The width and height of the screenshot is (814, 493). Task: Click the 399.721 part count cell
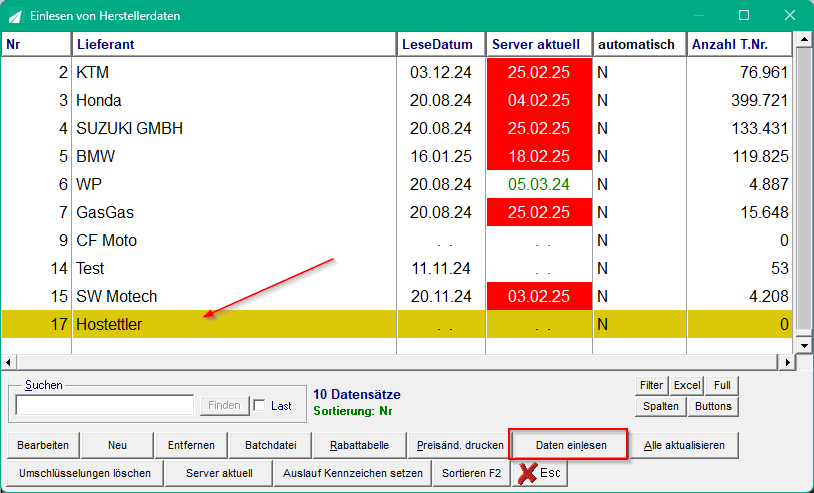pyautogui.click(x=739, y=100)
